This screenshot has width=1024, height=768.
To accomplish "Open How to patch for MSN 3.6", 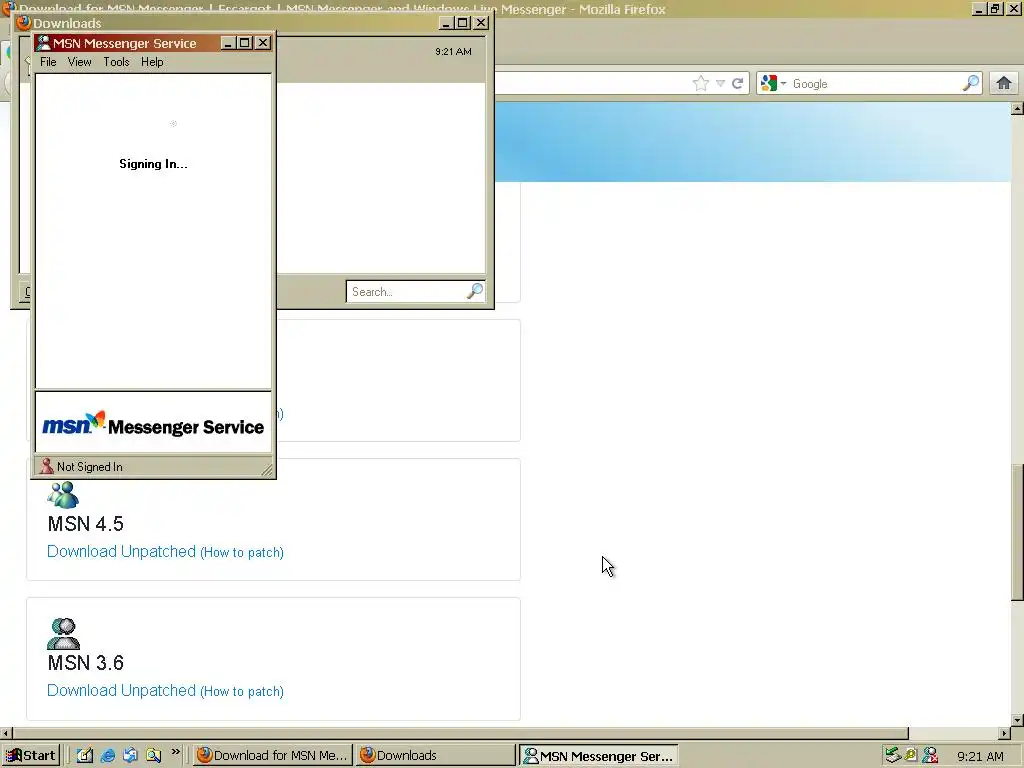I will pos(242,692).
